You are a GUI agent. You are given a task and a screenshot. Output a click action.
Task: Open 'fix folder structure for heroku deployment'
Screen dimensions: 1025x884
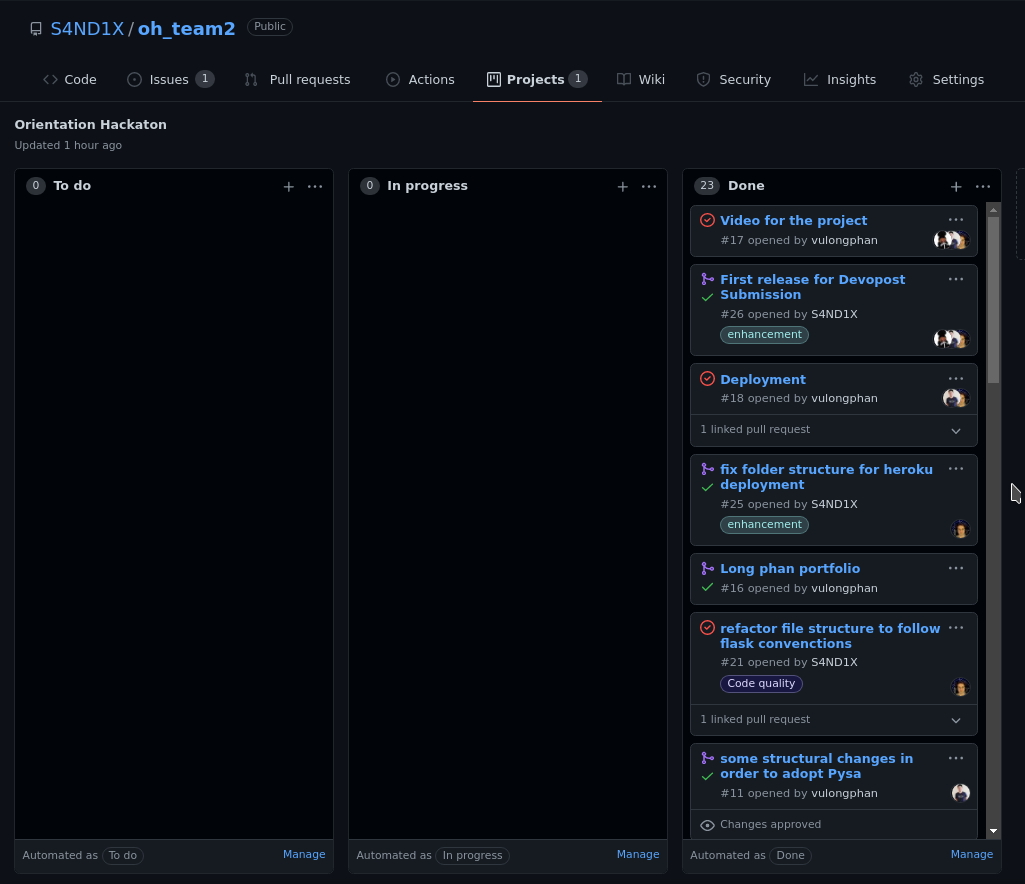coord(826,477)
